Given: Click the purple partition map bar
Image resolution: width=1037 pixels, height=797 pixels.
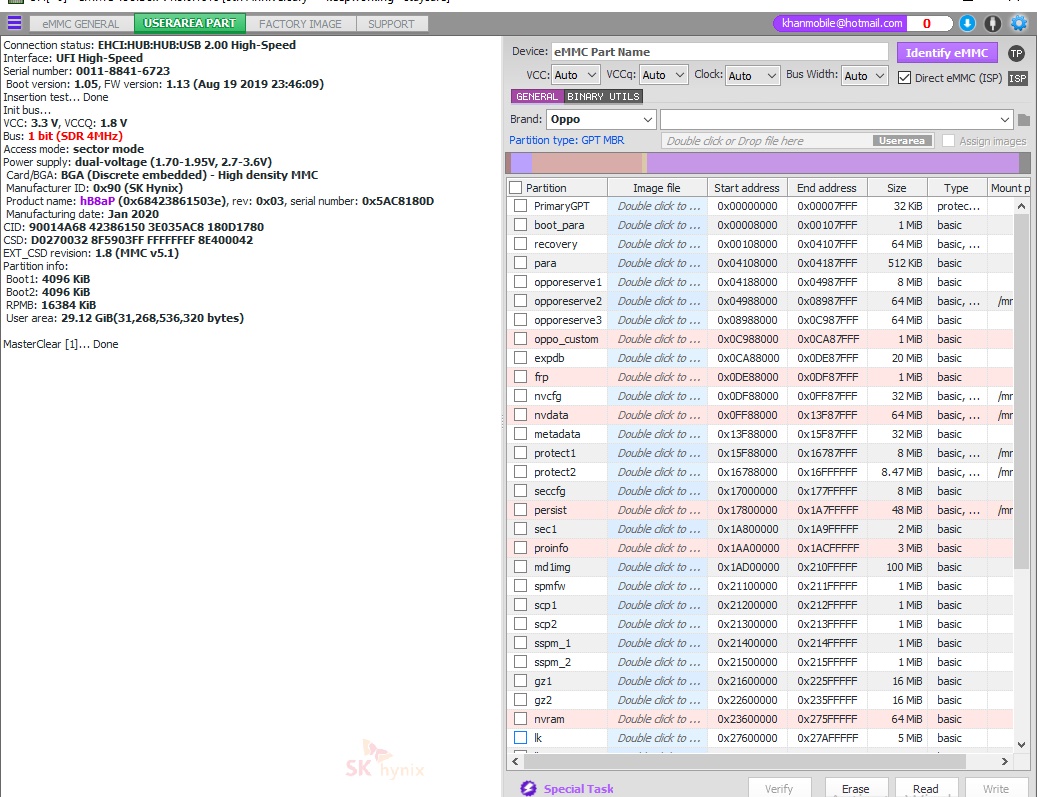Looking at the screenshot, I should click(x=832, y=163).
